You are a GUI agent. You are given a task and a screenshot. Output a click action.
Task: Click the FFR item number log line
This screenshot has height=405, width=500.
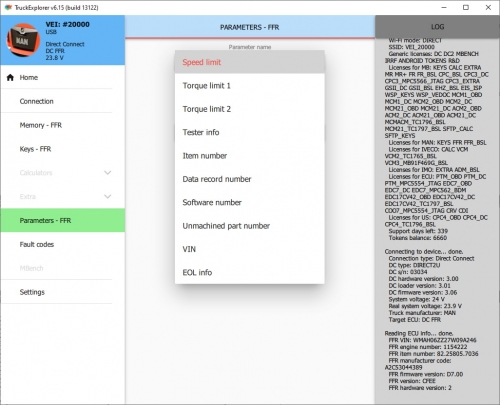(x=433, y=354)
